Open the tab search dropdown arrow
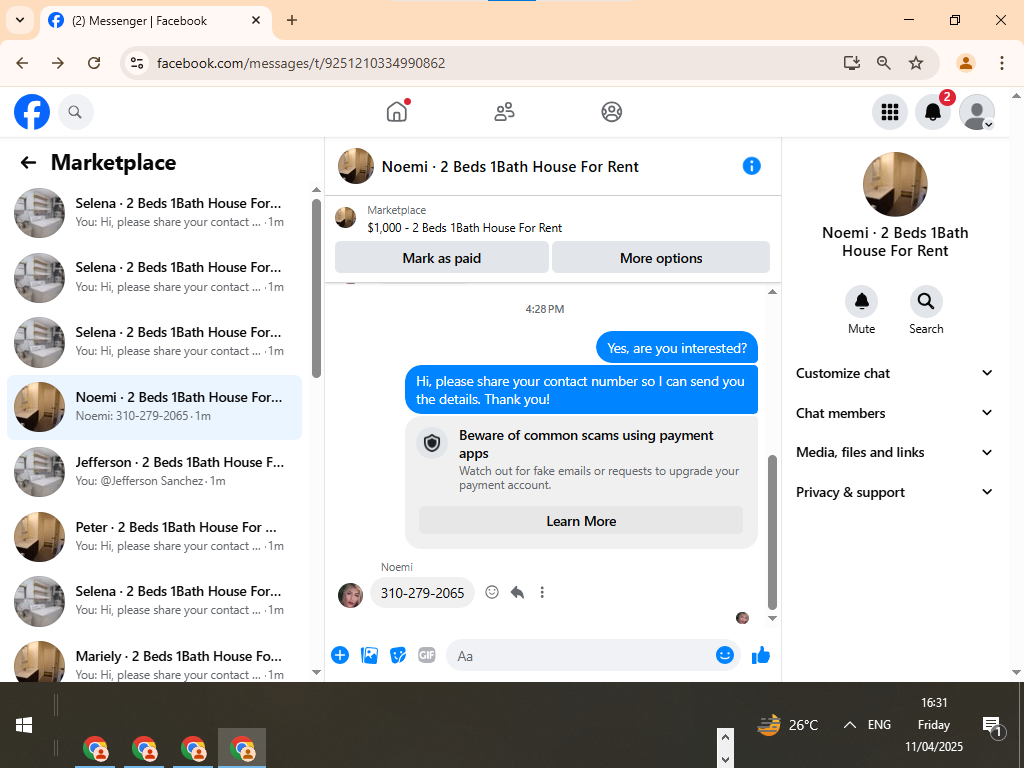 click(x=20, y=20)
